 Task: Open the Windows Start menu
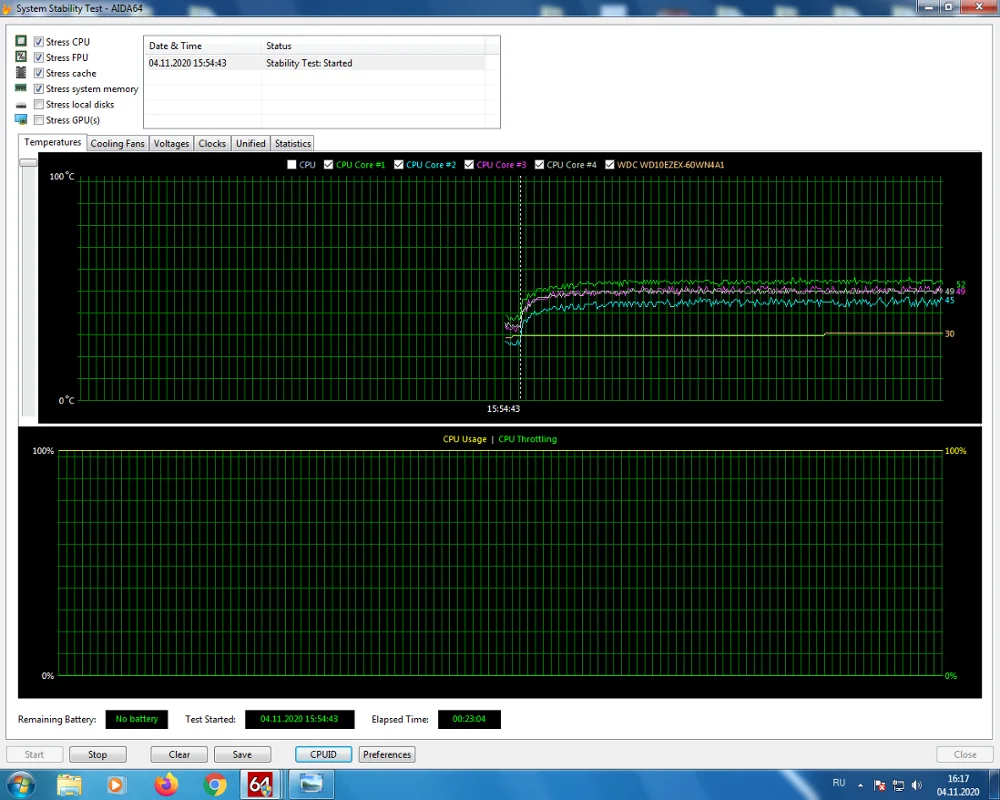pos(20,784)
